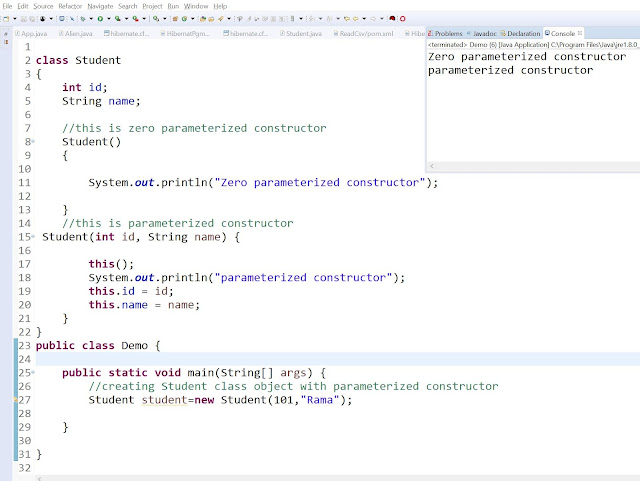The width and height of the screenshot is (640, 481).
Task: Collapse the Student() constructor at line 8
Action: click(x=33, y=142)
